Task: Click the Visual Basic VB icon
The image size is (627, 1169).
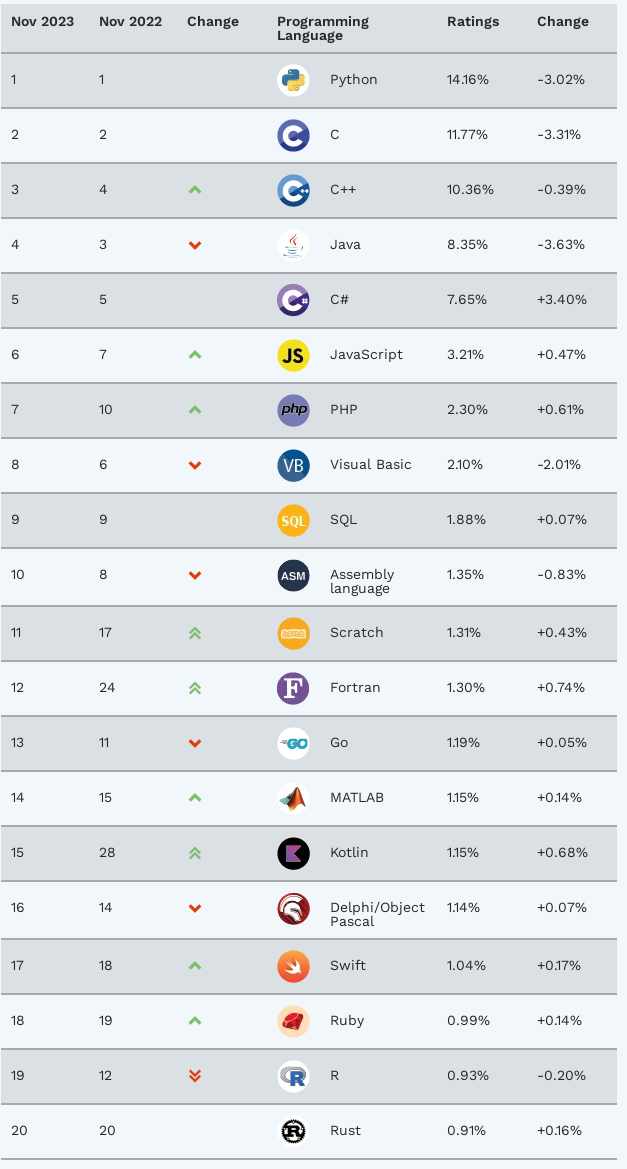Action: point(293,465)
